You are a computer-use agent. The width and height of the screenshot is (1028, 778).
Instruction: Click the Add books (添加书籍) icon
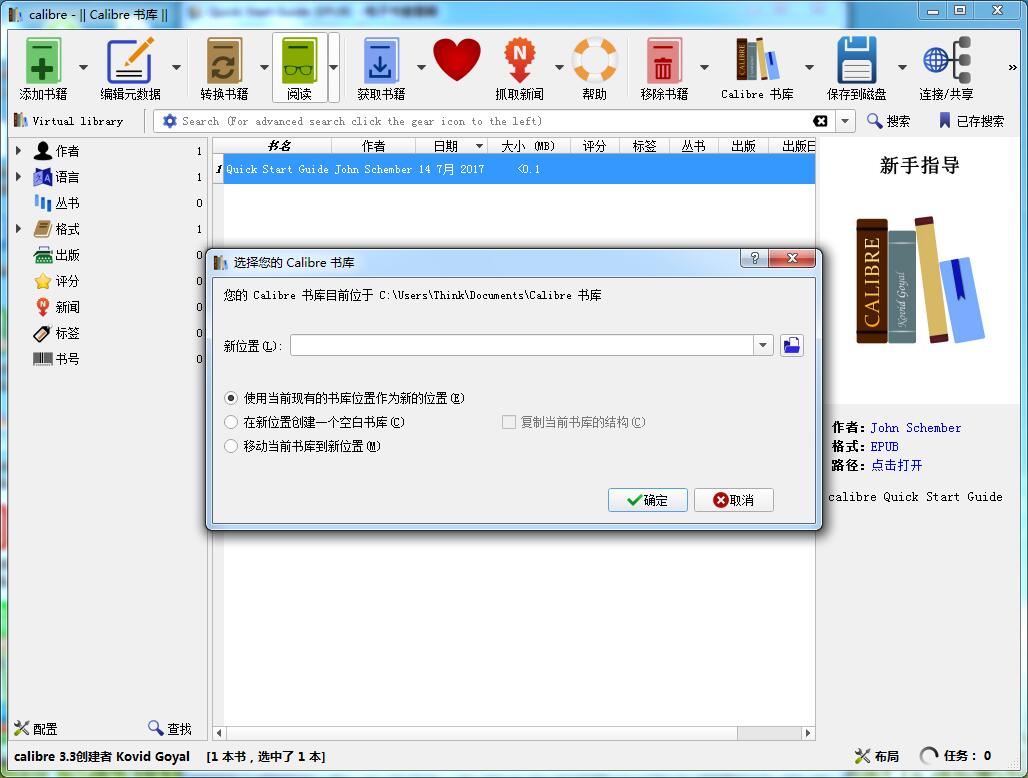(43, 60)
